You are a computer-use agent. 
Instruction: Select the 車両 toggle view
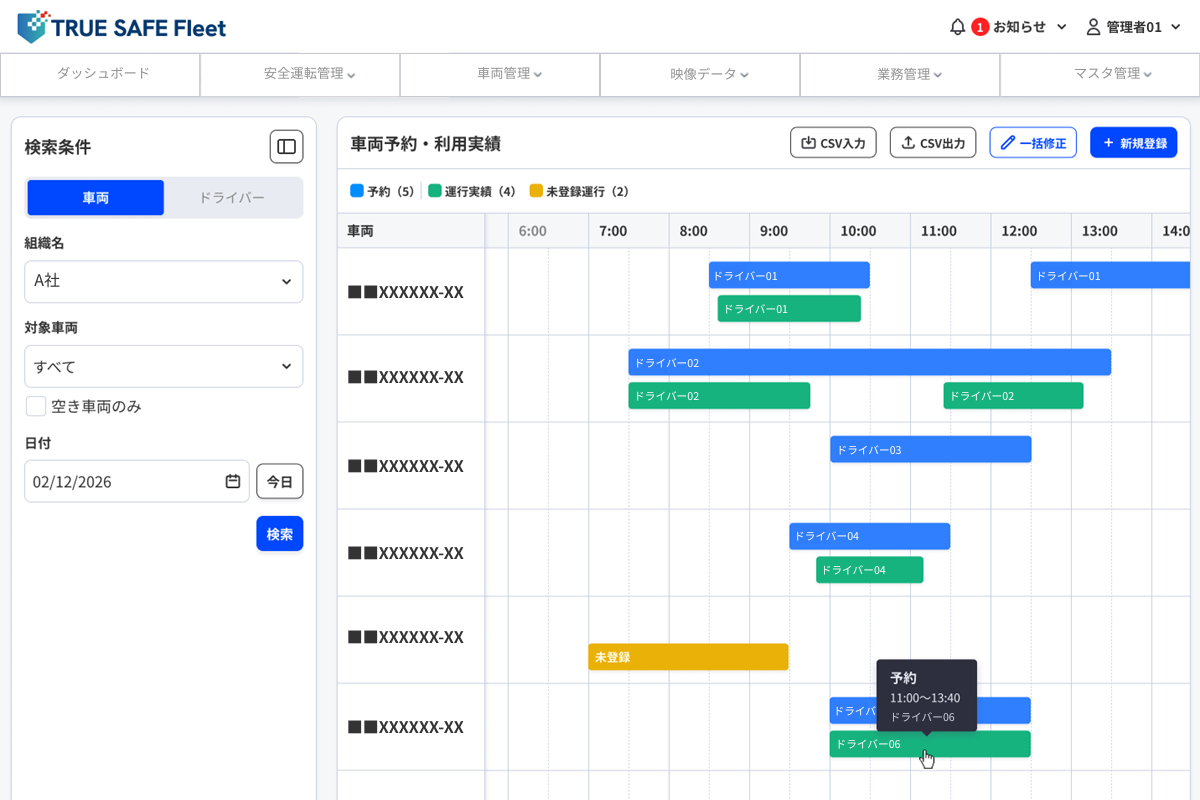pos(96,198)
